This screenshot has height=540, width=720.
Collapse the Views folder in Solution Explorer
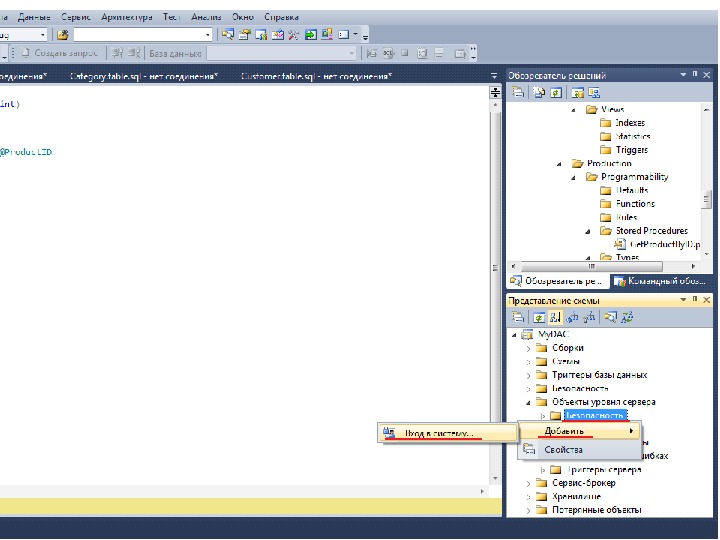pyautogui.click(x=573, y=110)
